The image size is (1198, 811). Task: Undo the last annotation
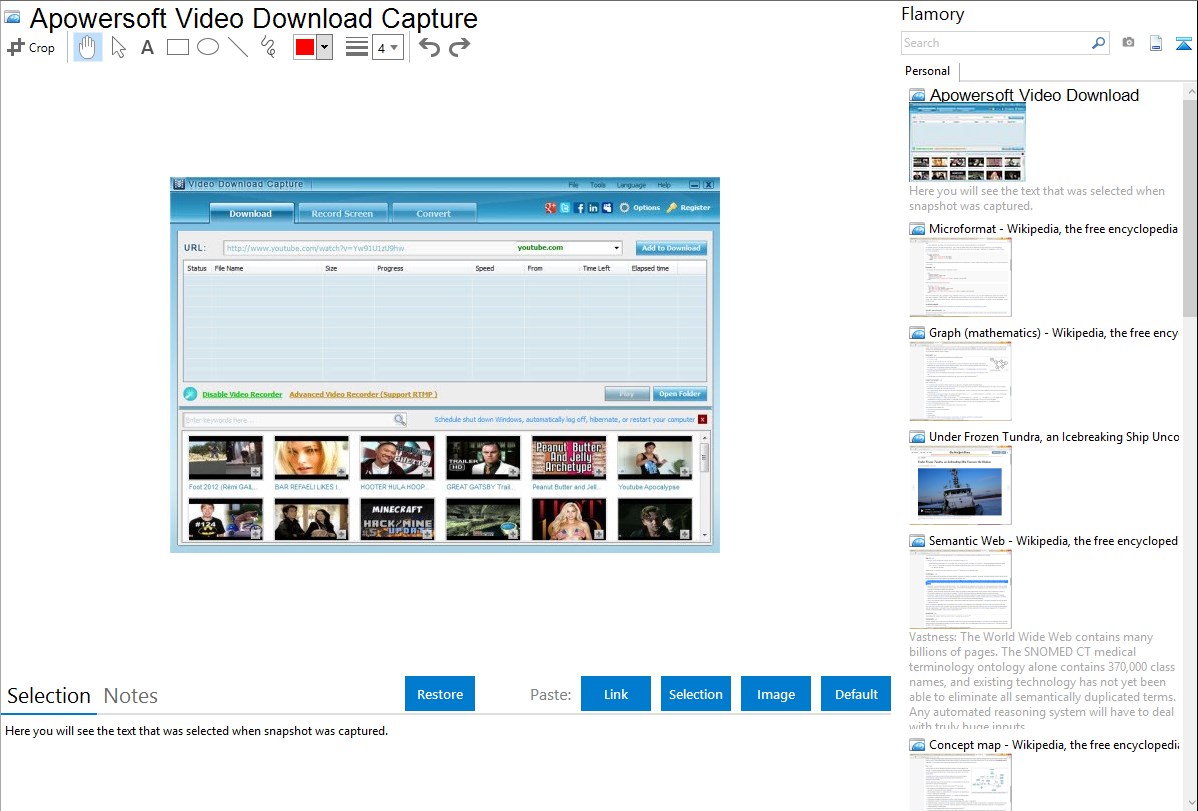429,47
